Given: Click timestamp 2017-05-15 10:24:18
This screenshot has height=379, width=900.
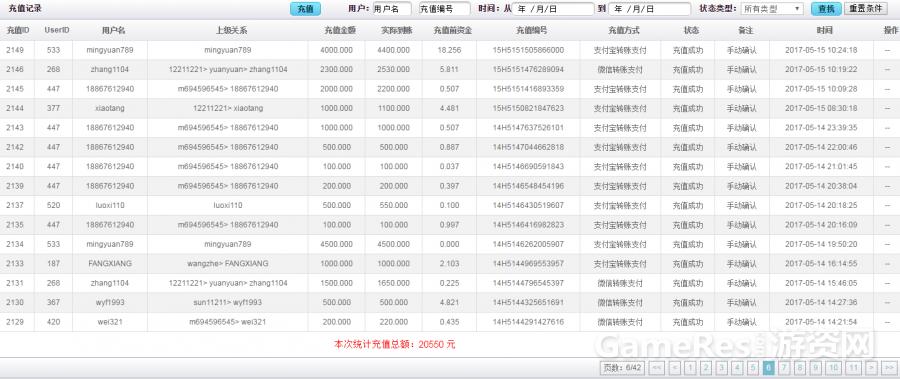Looking at the screenshot, I should [821, 50].
